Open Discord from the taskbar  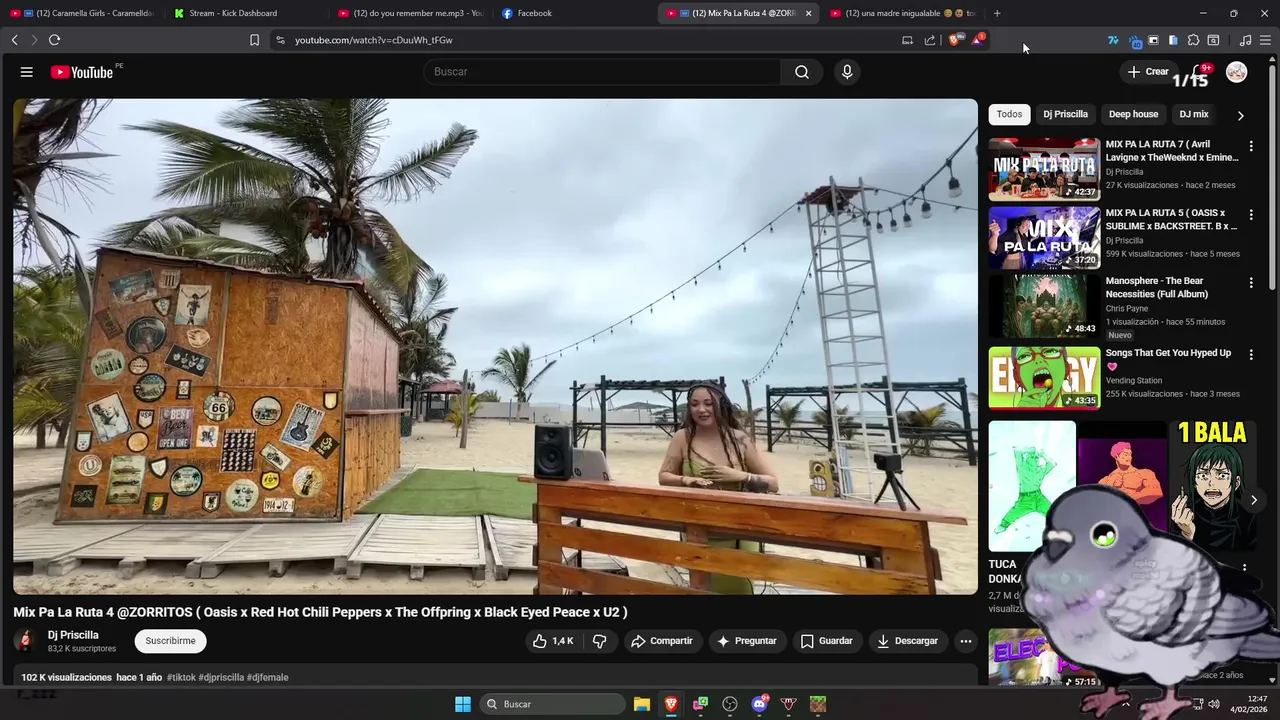[x=759, y=704]
